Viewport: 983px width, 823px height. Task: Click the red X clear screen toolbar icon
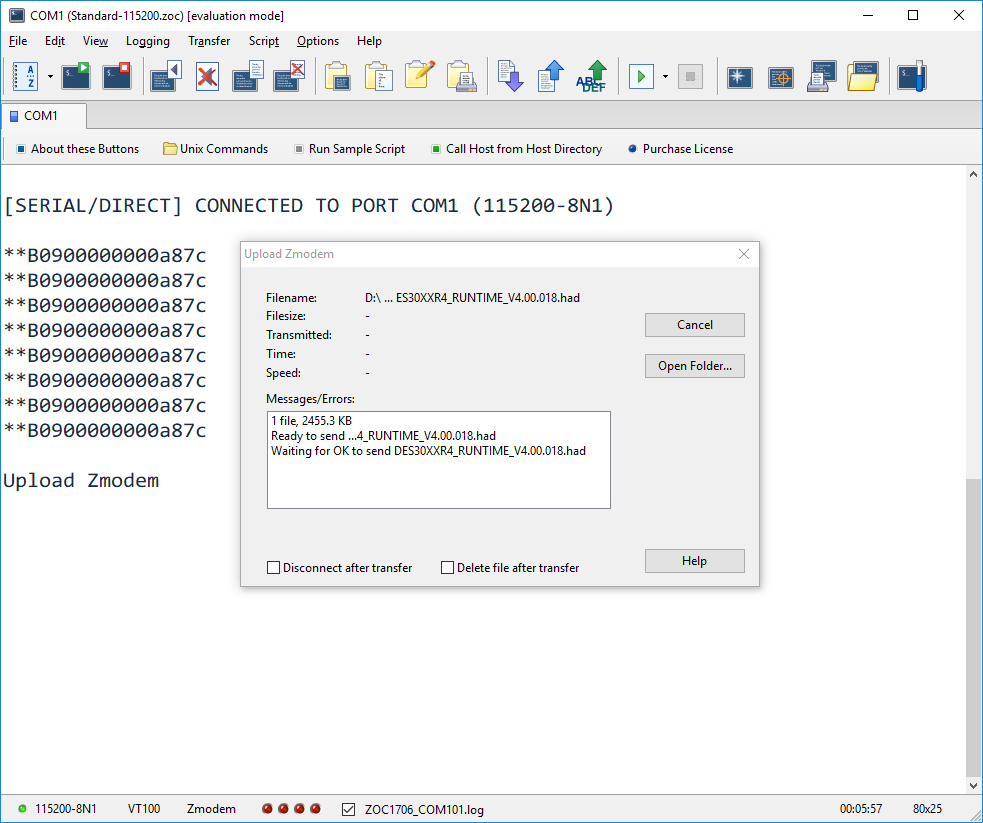(207, 77)
